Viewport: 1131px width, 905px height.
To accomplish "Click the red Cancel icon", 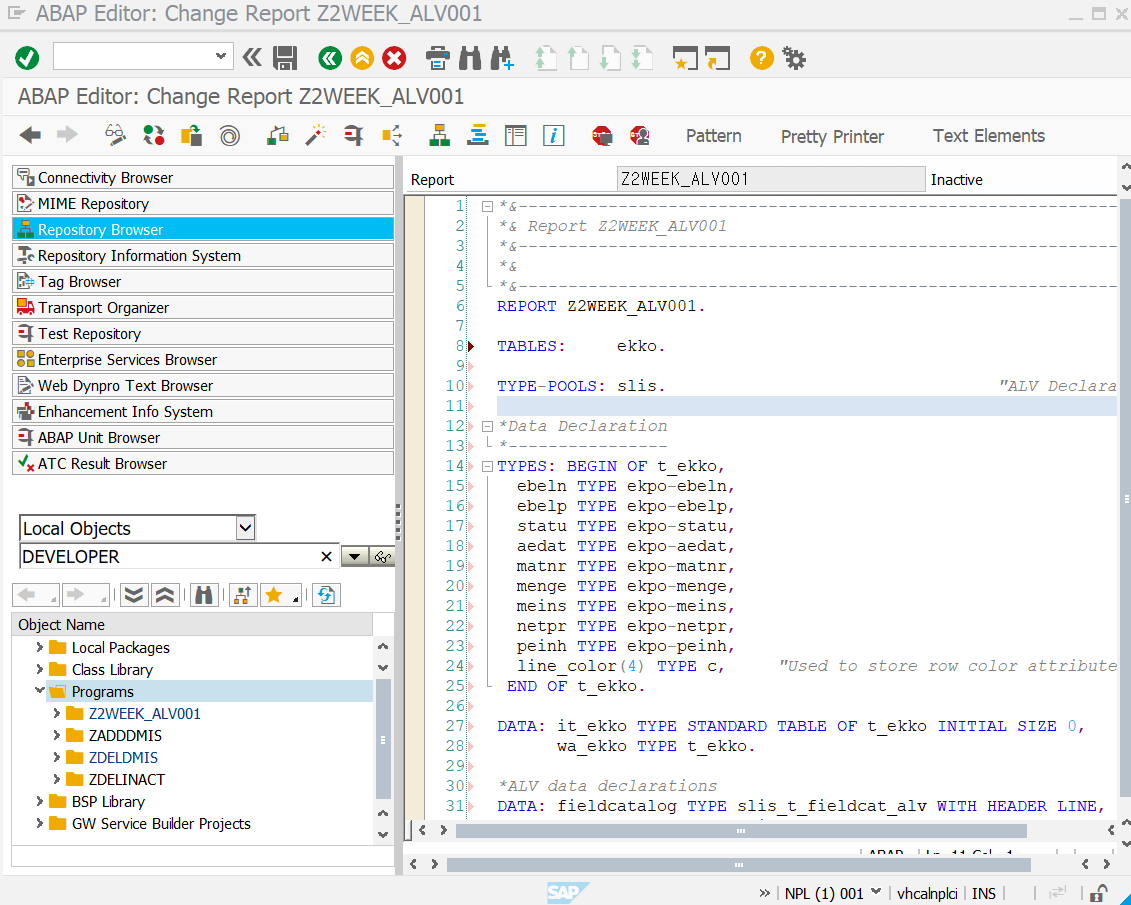I will coord(395,58).
